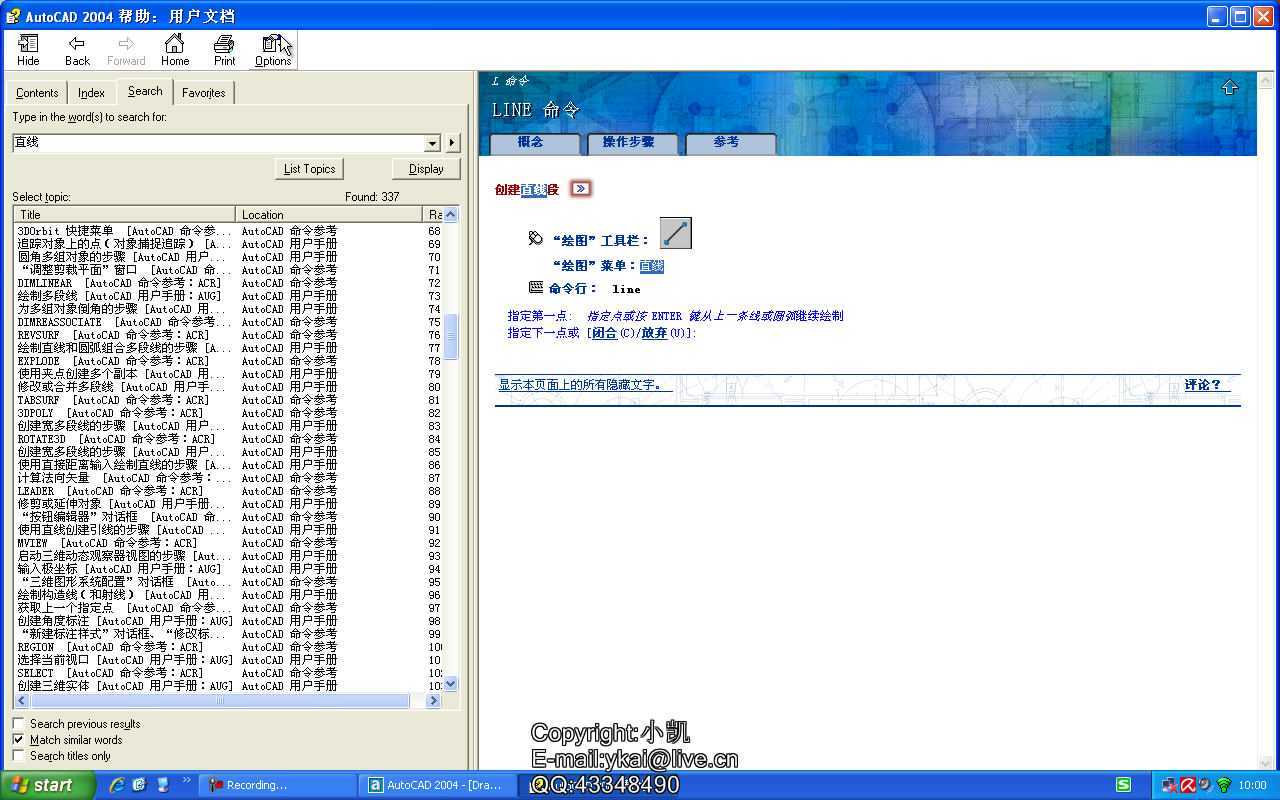Image resolution: width=1280 pixels, height=800 pixels.
Task: Click the Hide toolbar icon
Action: (x=28, y=49)
